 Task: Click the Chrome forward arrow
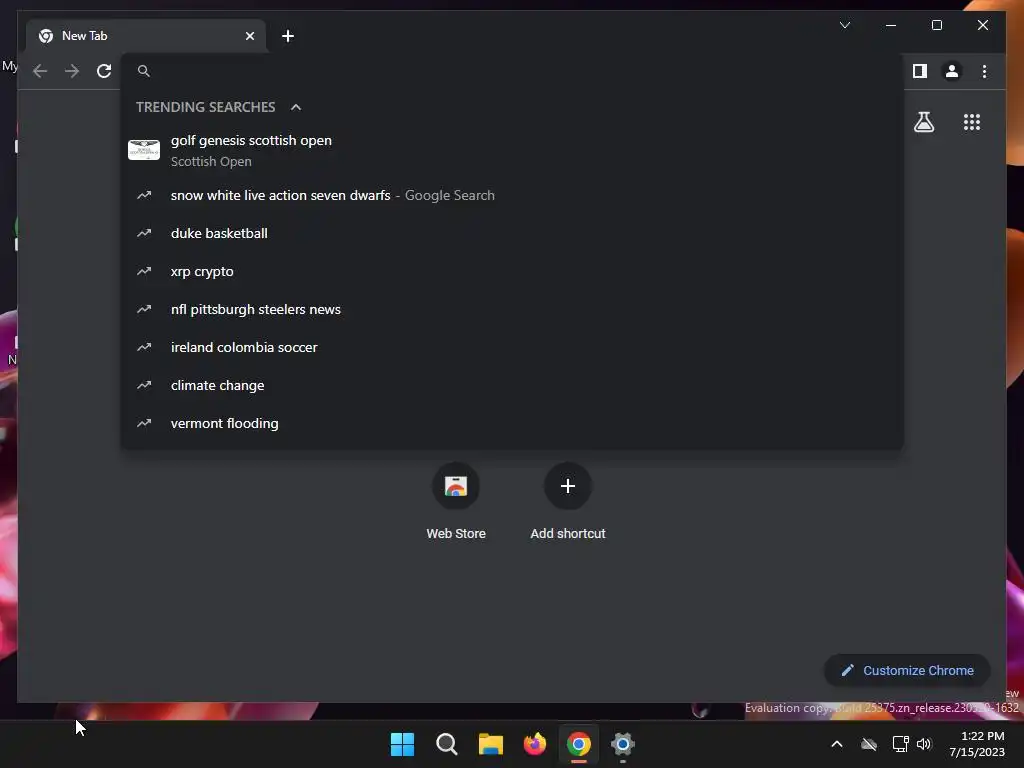tap(72, 71)
